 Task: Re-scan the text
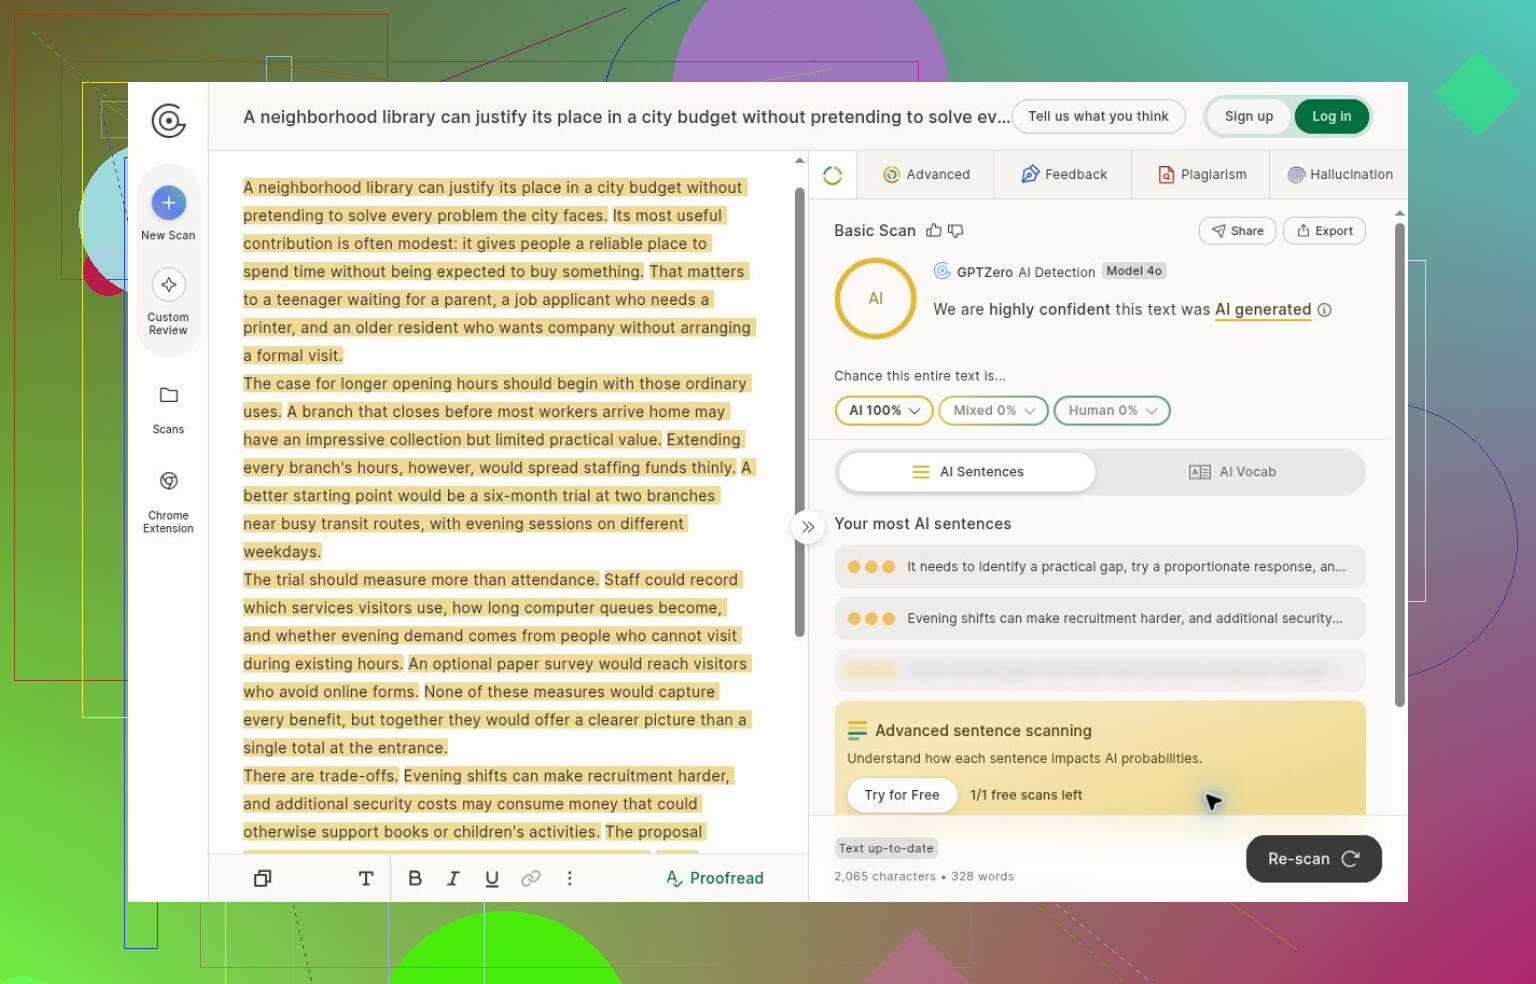(1313, 859)
